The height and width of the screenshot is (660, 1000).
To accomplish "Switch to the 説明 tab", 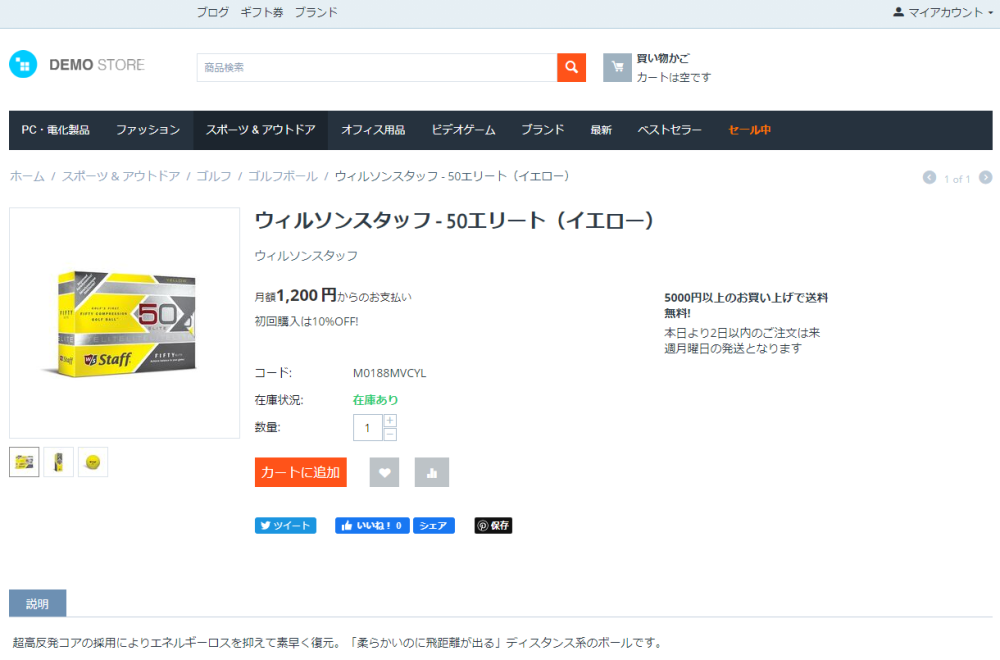I will [x=38, y=603].
